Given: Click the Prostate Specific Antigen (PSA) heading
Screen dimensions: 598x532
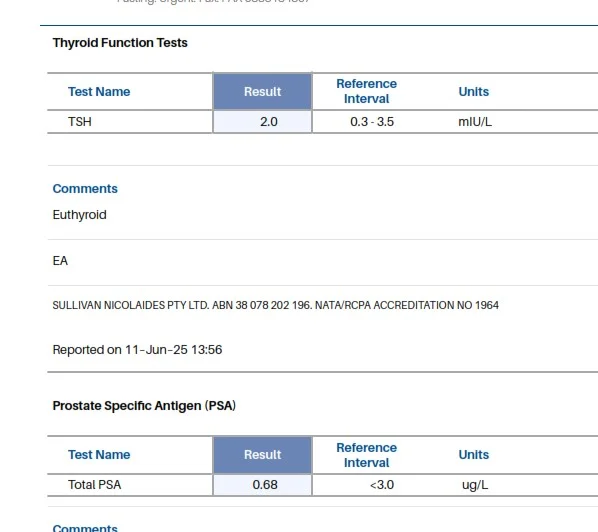Looking at the screenshot, I should coord(144,405).
